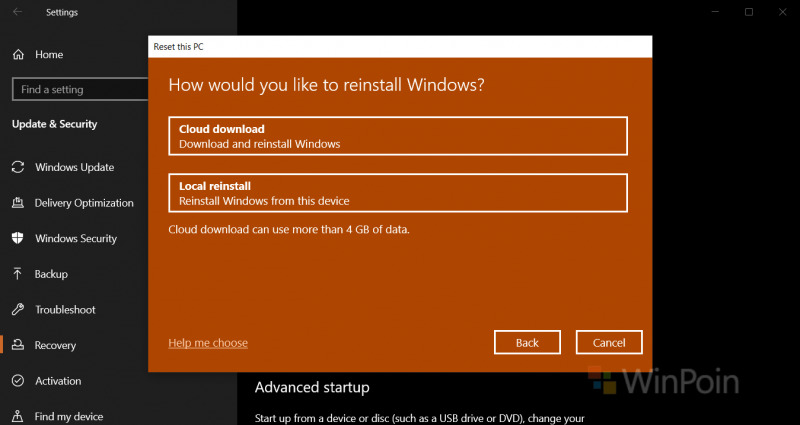This screenshot has width=800, height=425.
Task: Open Windows Security page
Action: click(76, 238)
